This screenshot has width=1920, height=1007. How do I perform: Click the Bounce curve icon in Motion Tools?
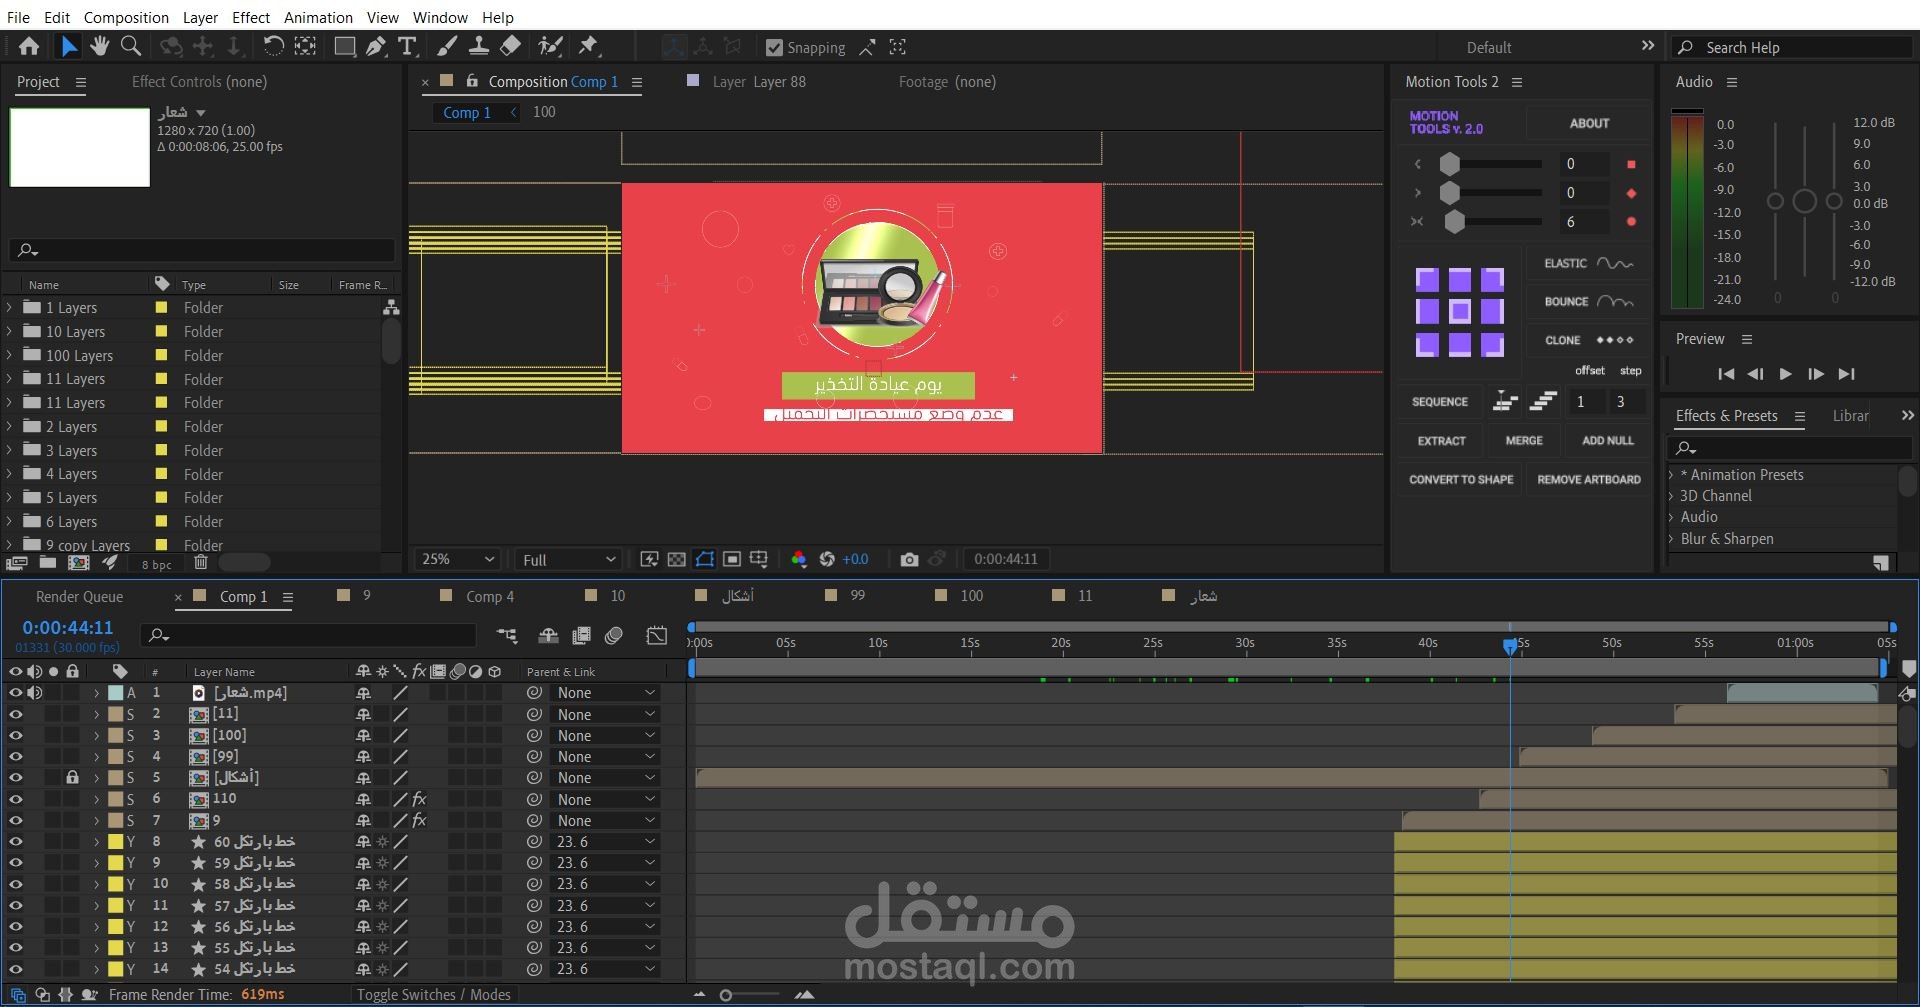pos(1615,301)
